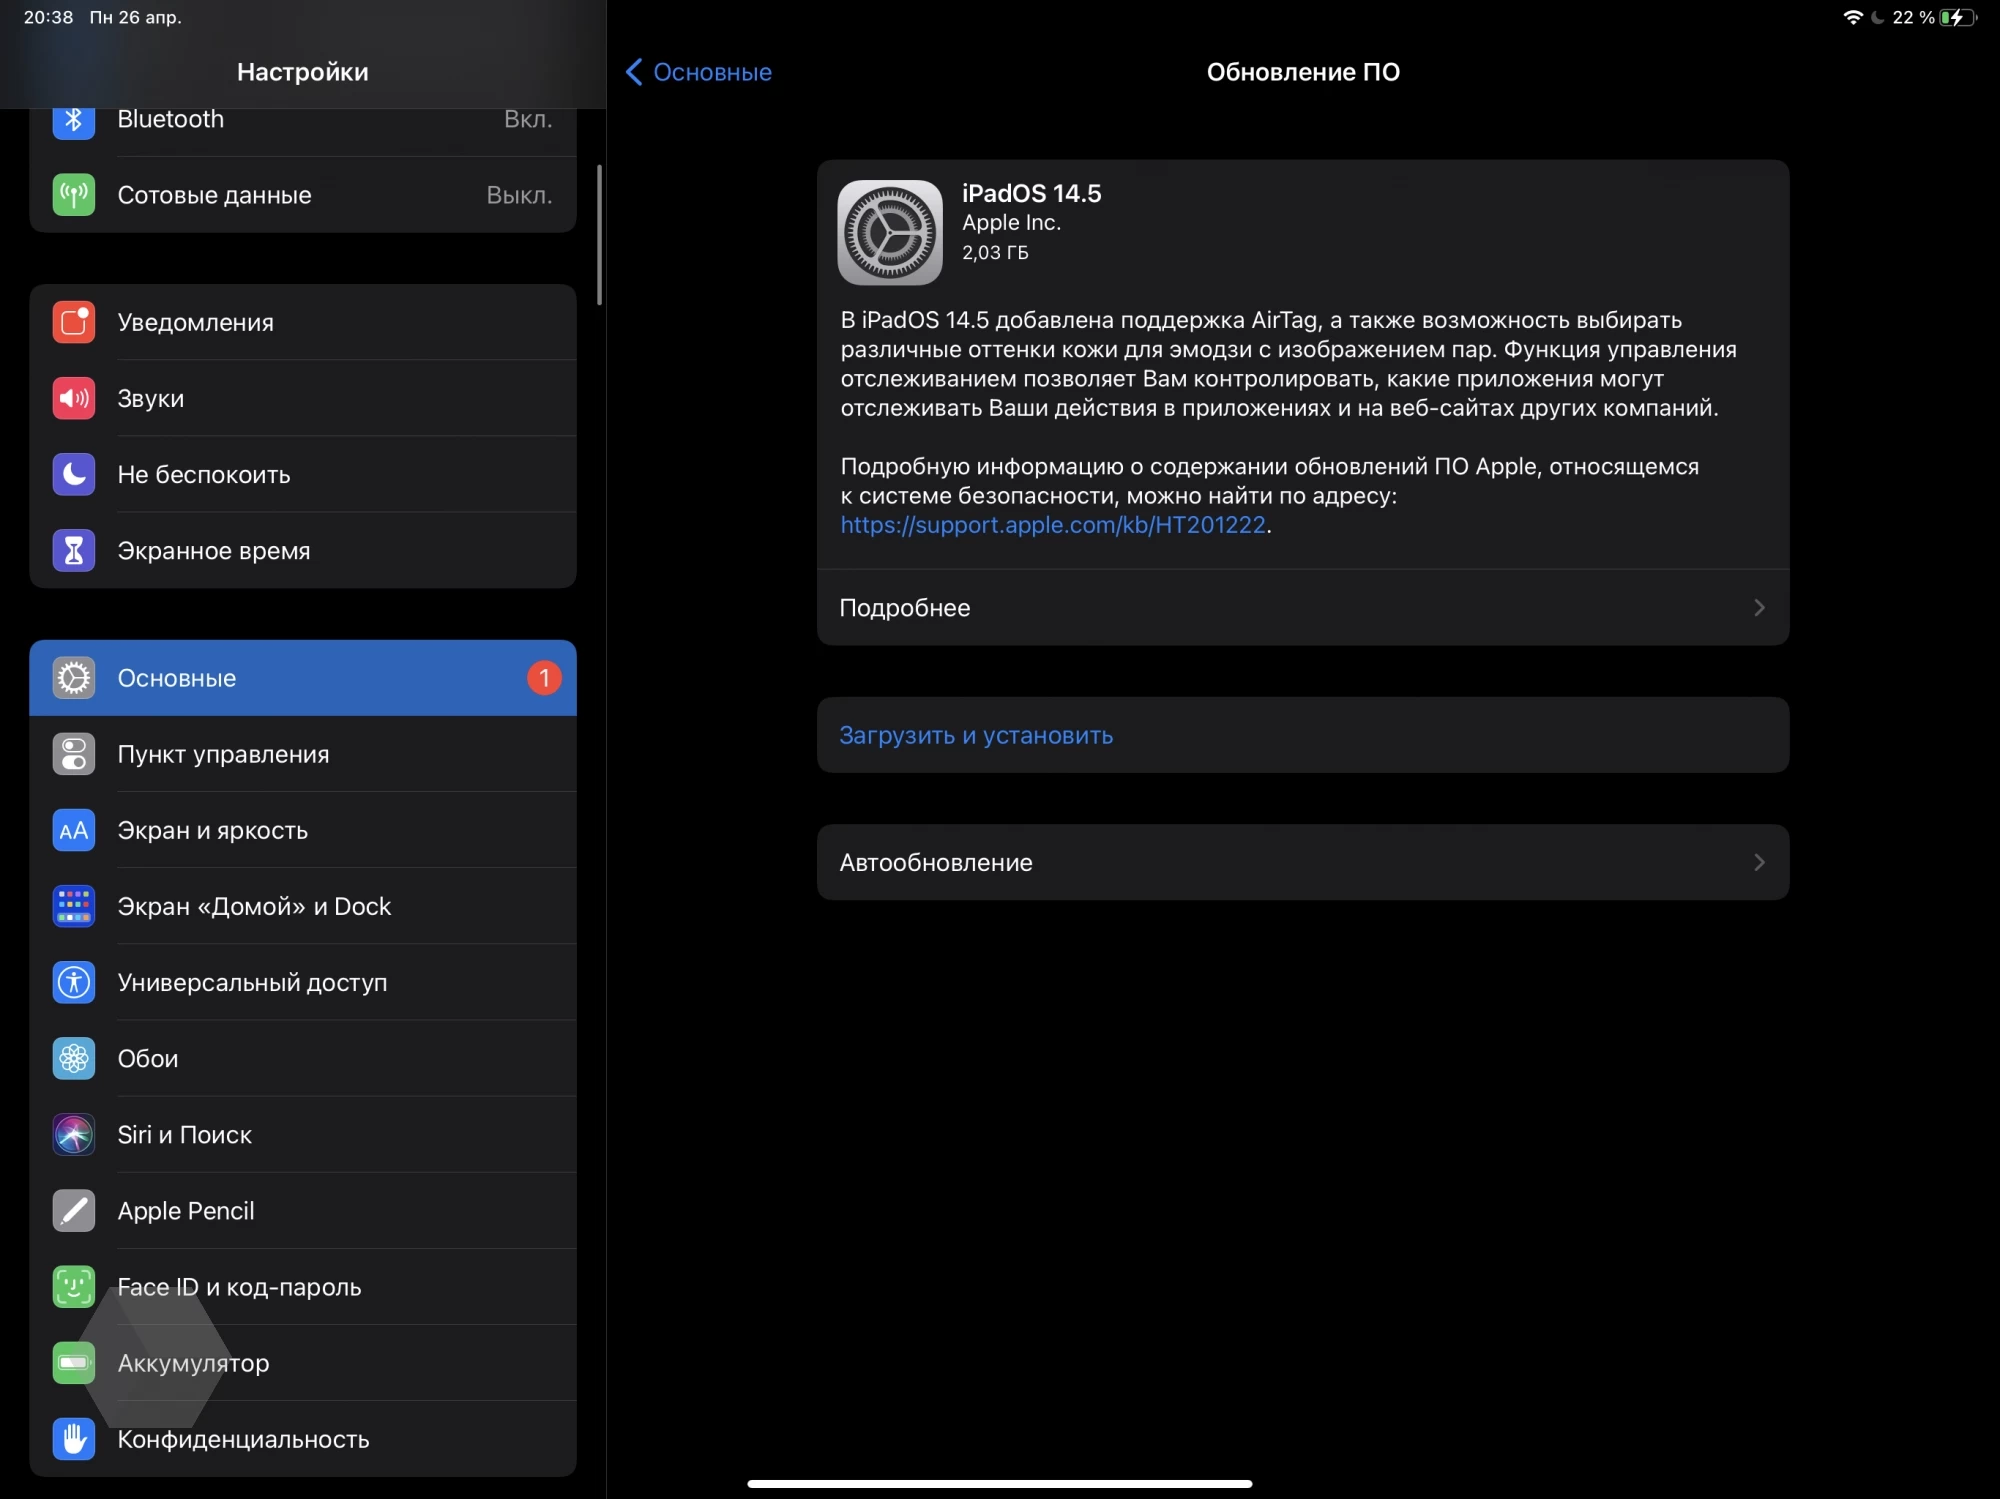
Task: Open Универсальный доступ settings
Action: (x=303, y=982)
